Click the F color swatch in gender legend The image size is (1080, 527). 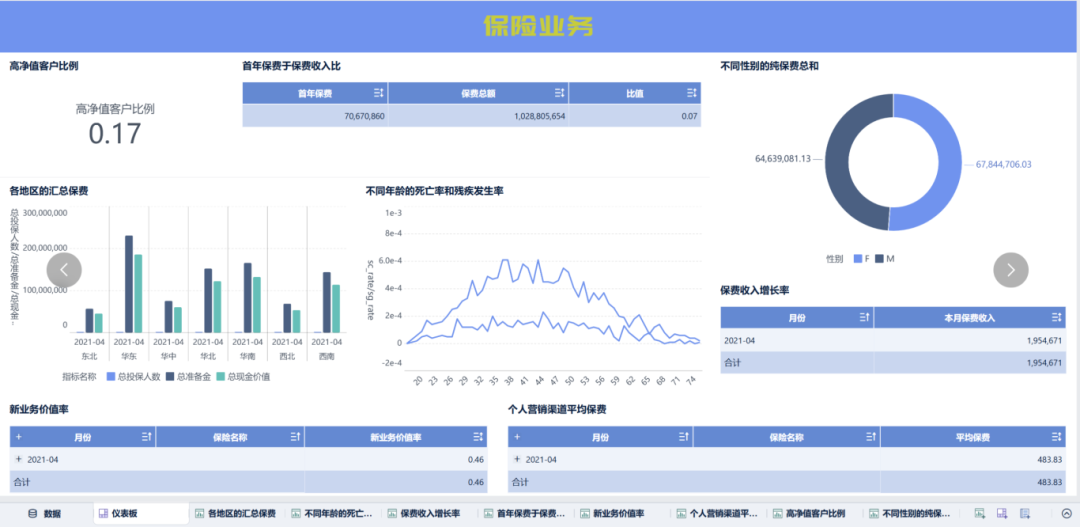pos(856,259)
